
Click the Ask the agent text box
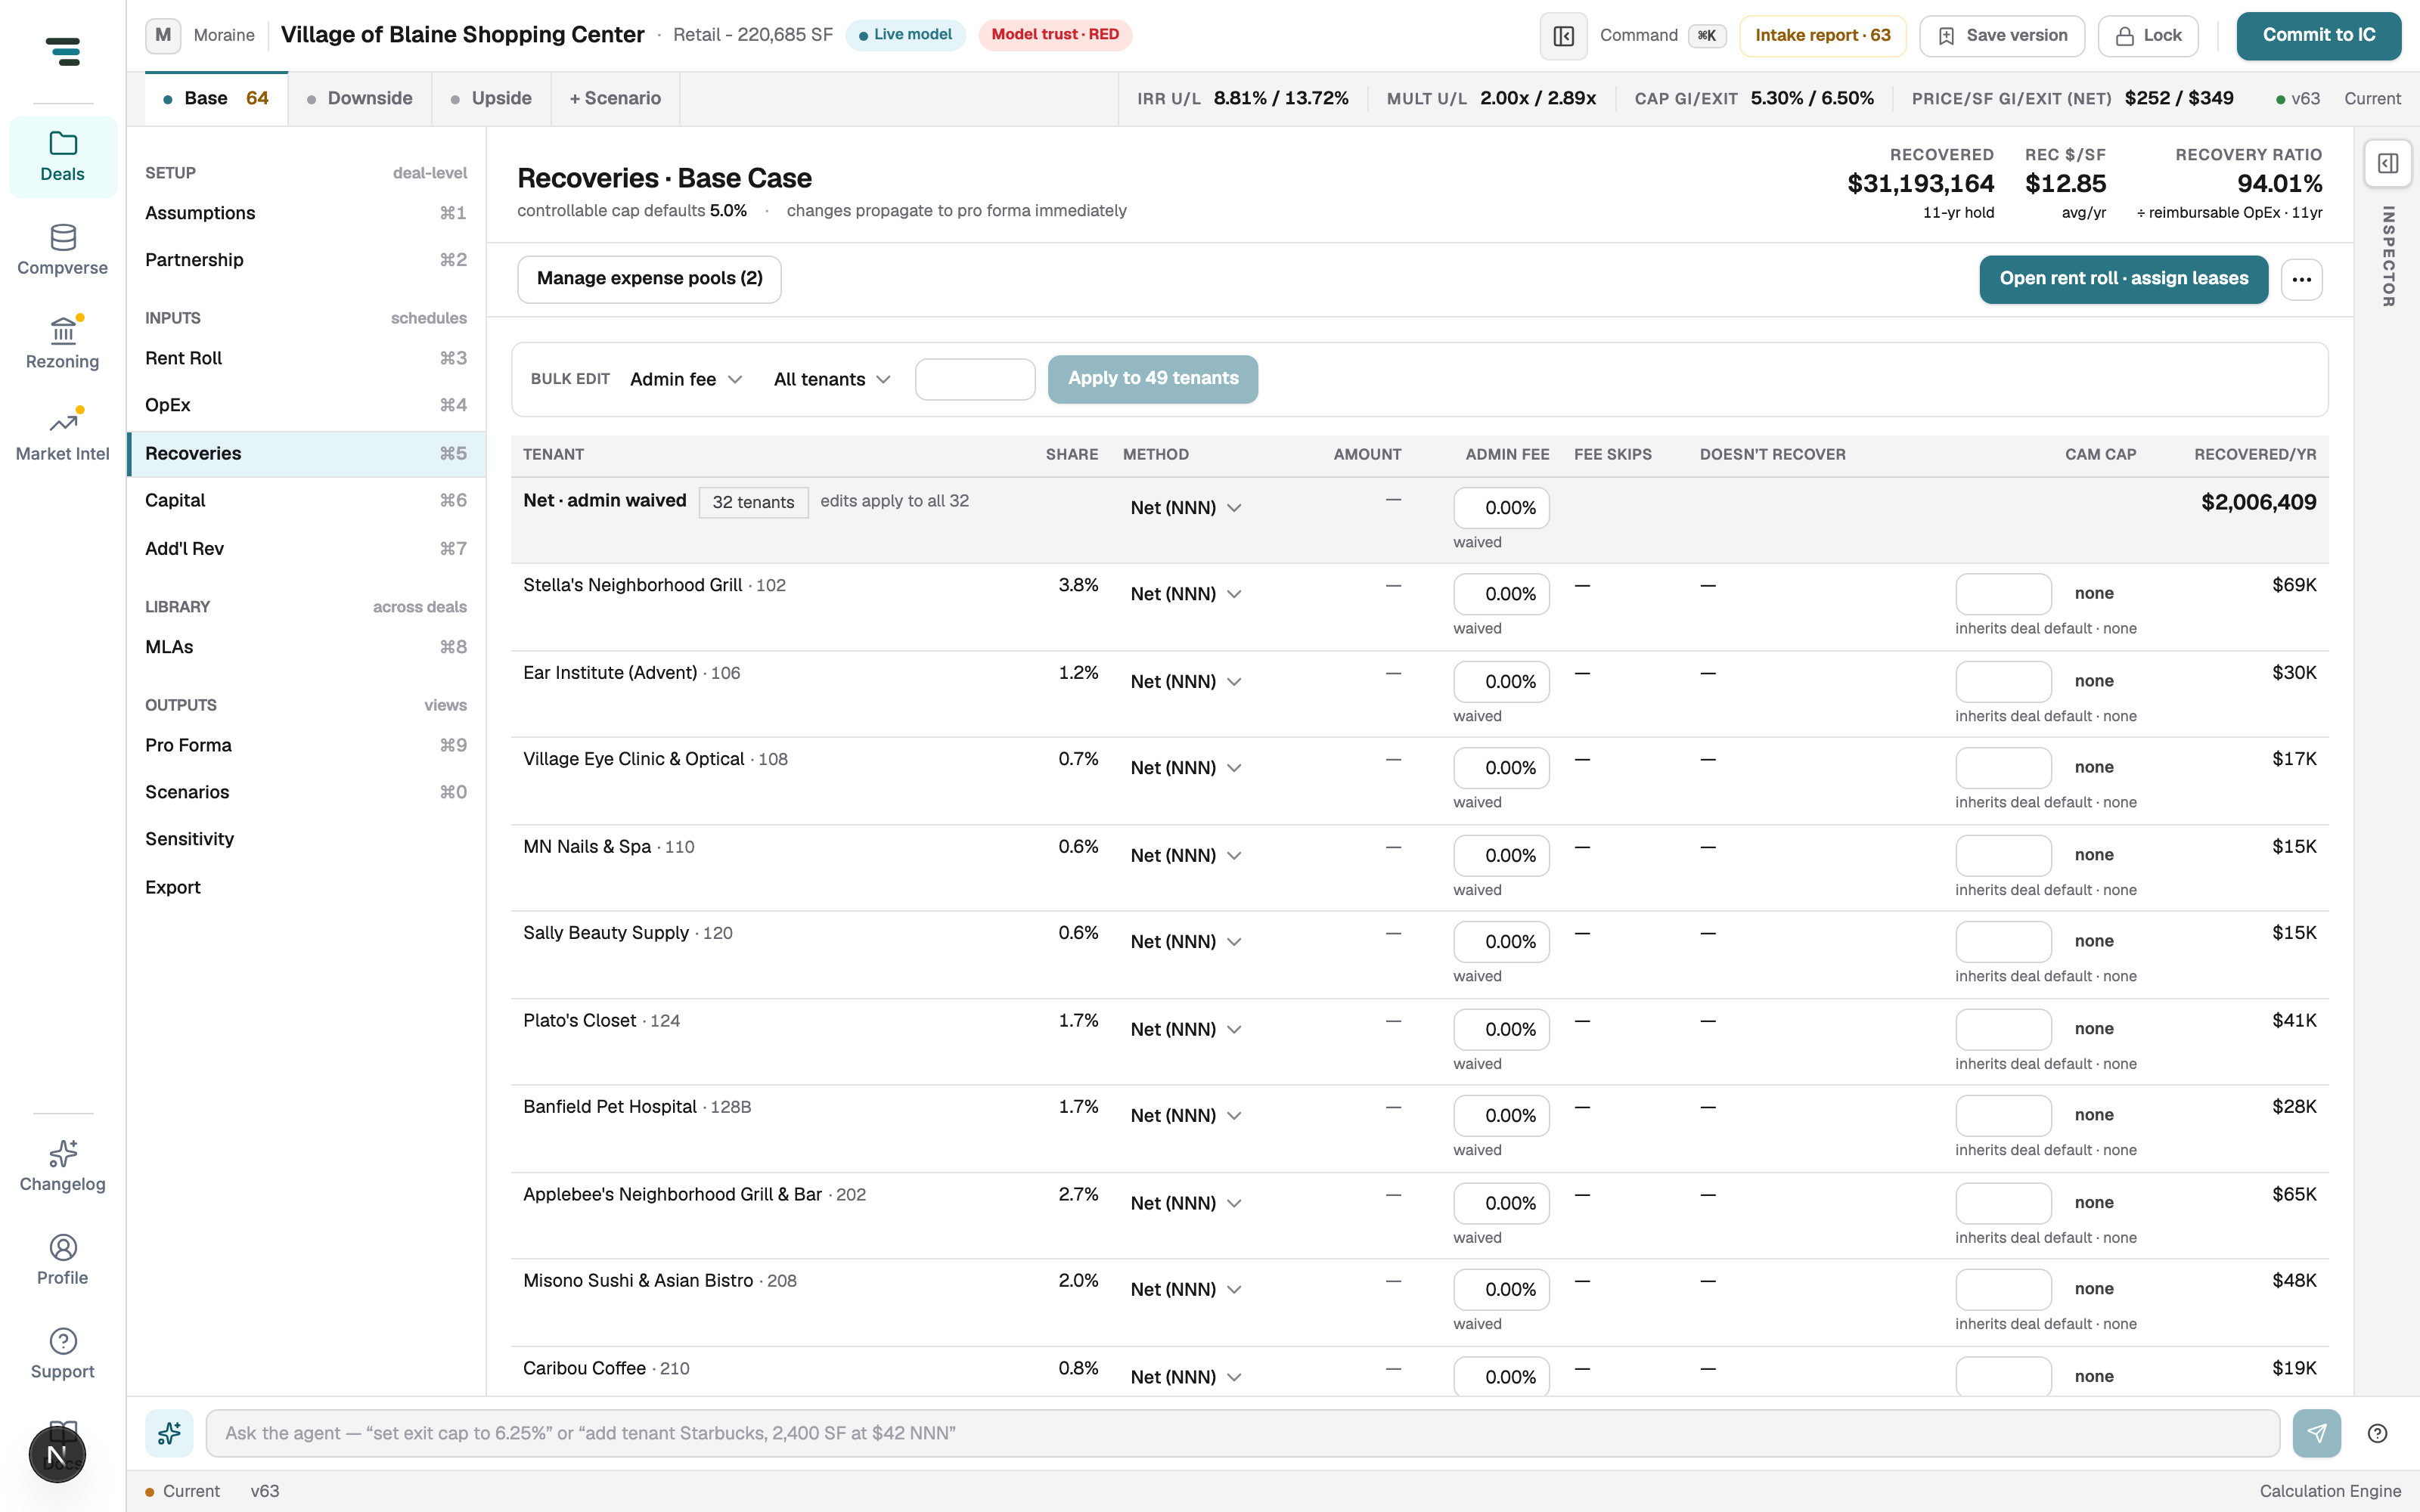pyautogui.click(x=1242, y=1433)
